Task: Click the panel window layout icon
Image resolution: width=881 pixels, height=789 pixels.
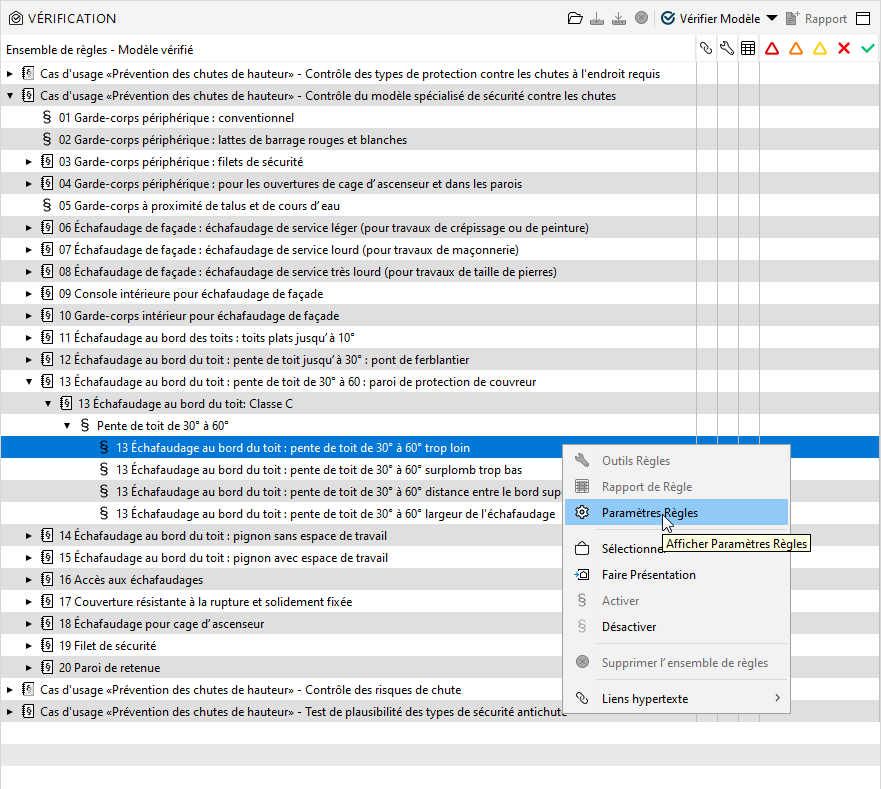Action: point(863,19)
